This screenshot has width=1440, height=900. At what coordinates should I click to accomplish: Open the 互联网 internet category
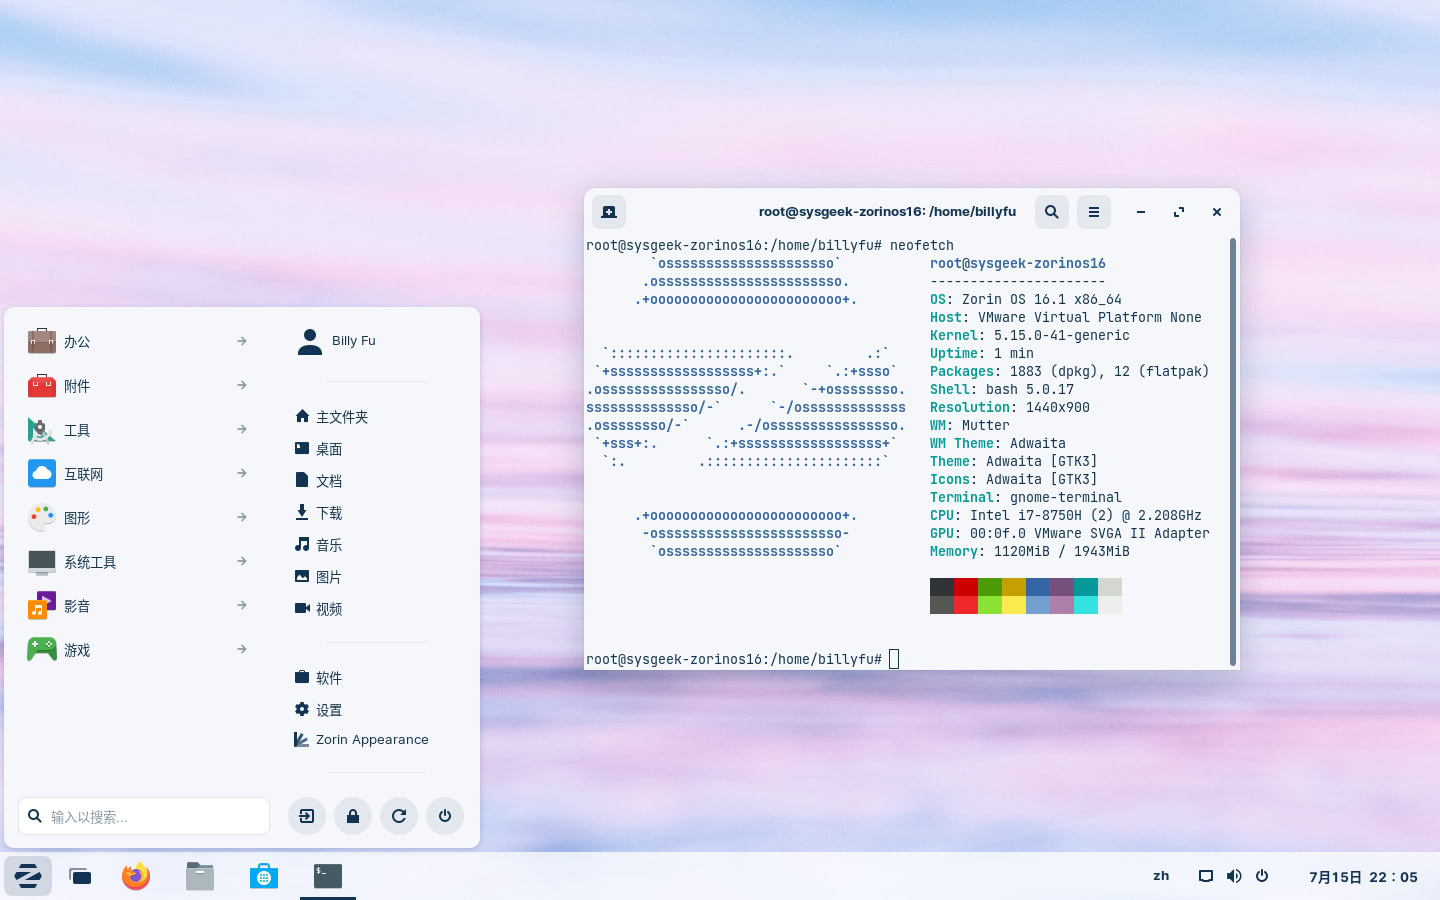pos(138,474)
